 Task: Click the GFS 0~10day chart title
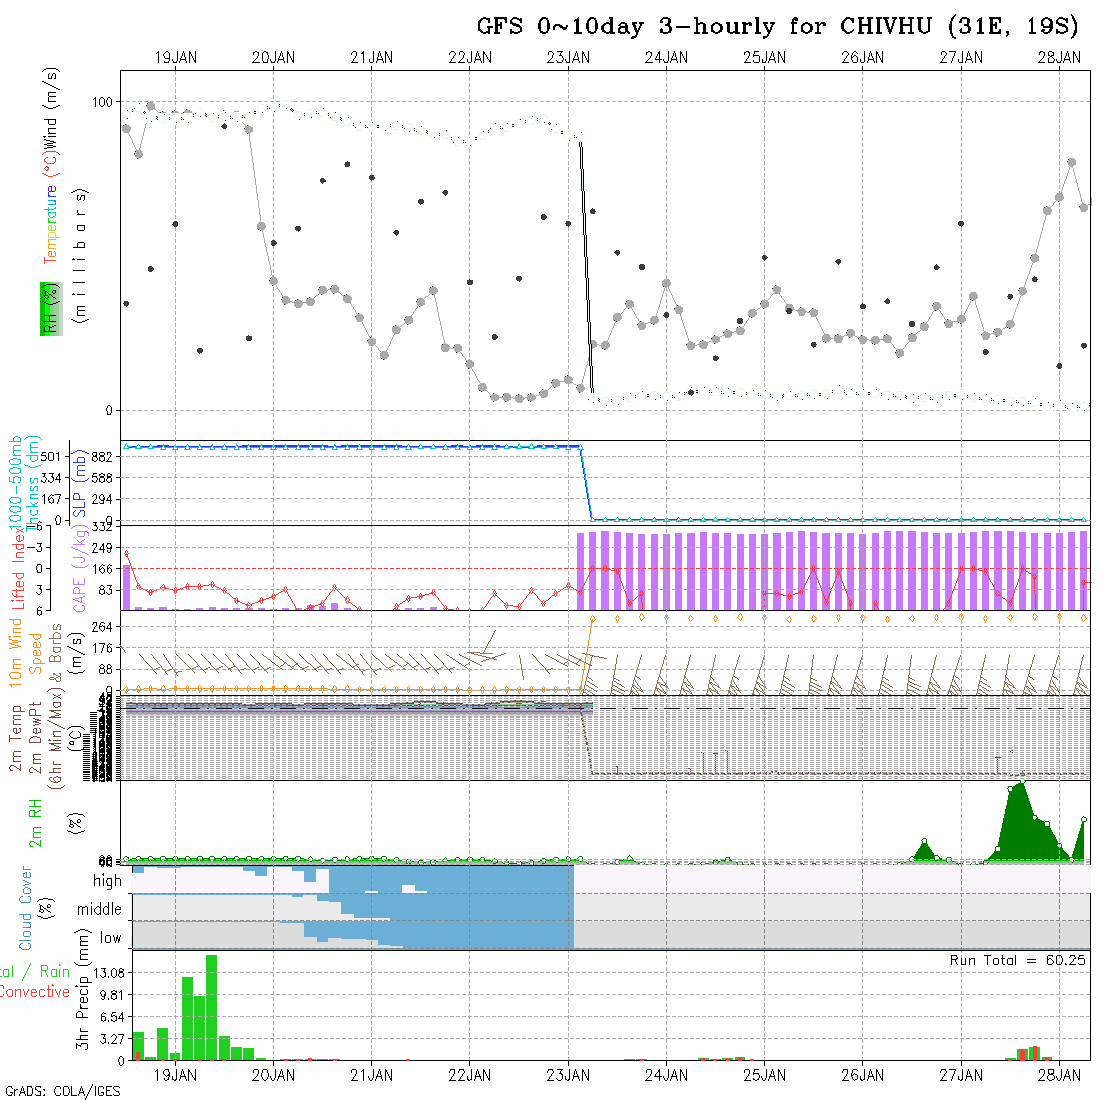tap(777, 26)
